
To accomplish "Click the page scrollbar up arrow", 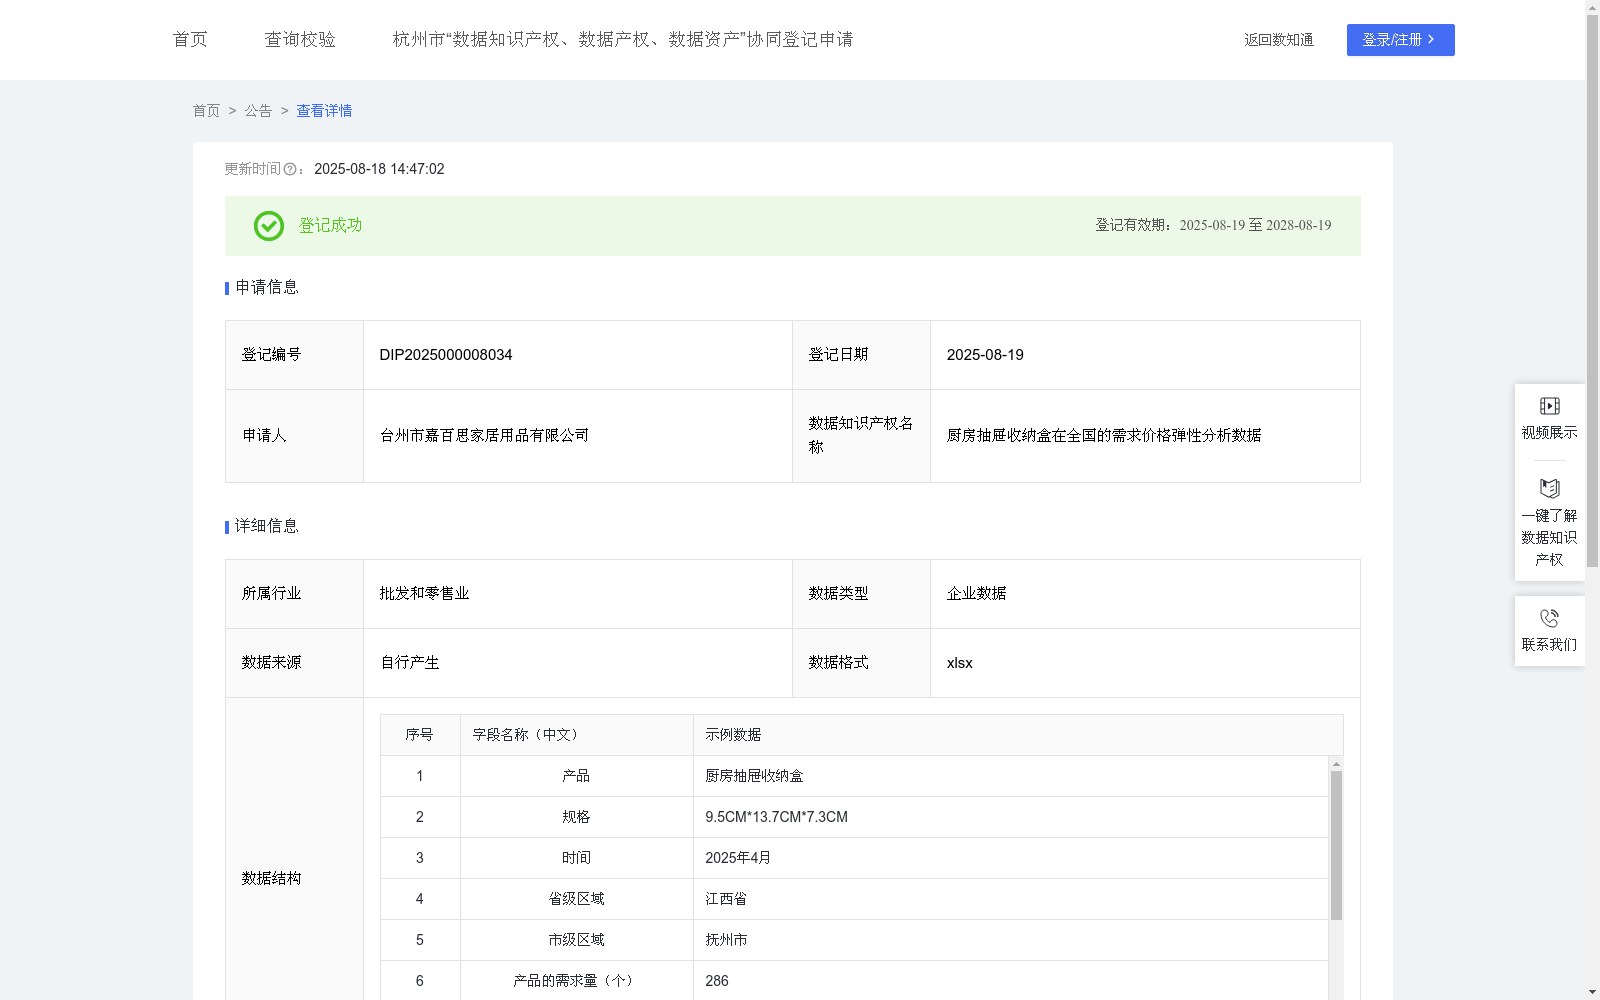I will coord(1592,7).
